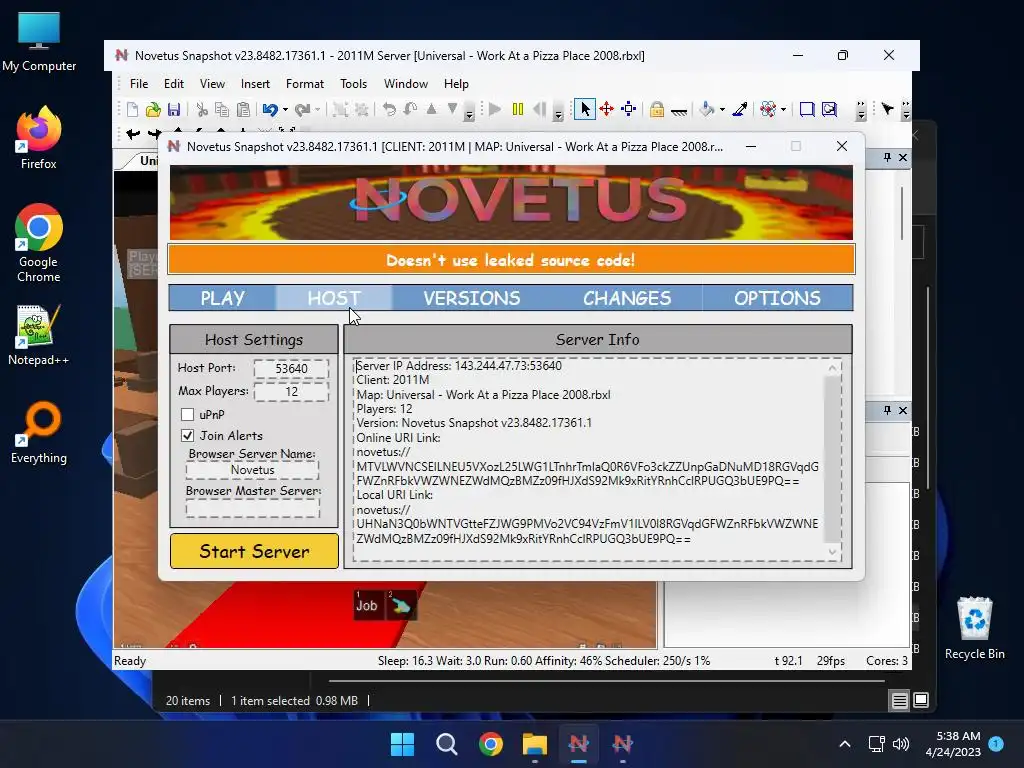1024x768 pixels.
Task: Switch File Explorer to details view icon
Action: click(x=899, y=701)
